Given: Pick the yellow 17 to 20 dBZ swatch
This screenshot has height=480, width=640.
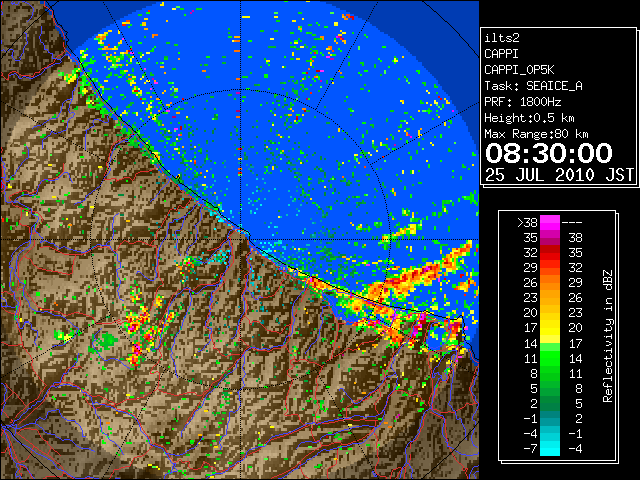Looking at the screenshot, I should click(550, 328).
